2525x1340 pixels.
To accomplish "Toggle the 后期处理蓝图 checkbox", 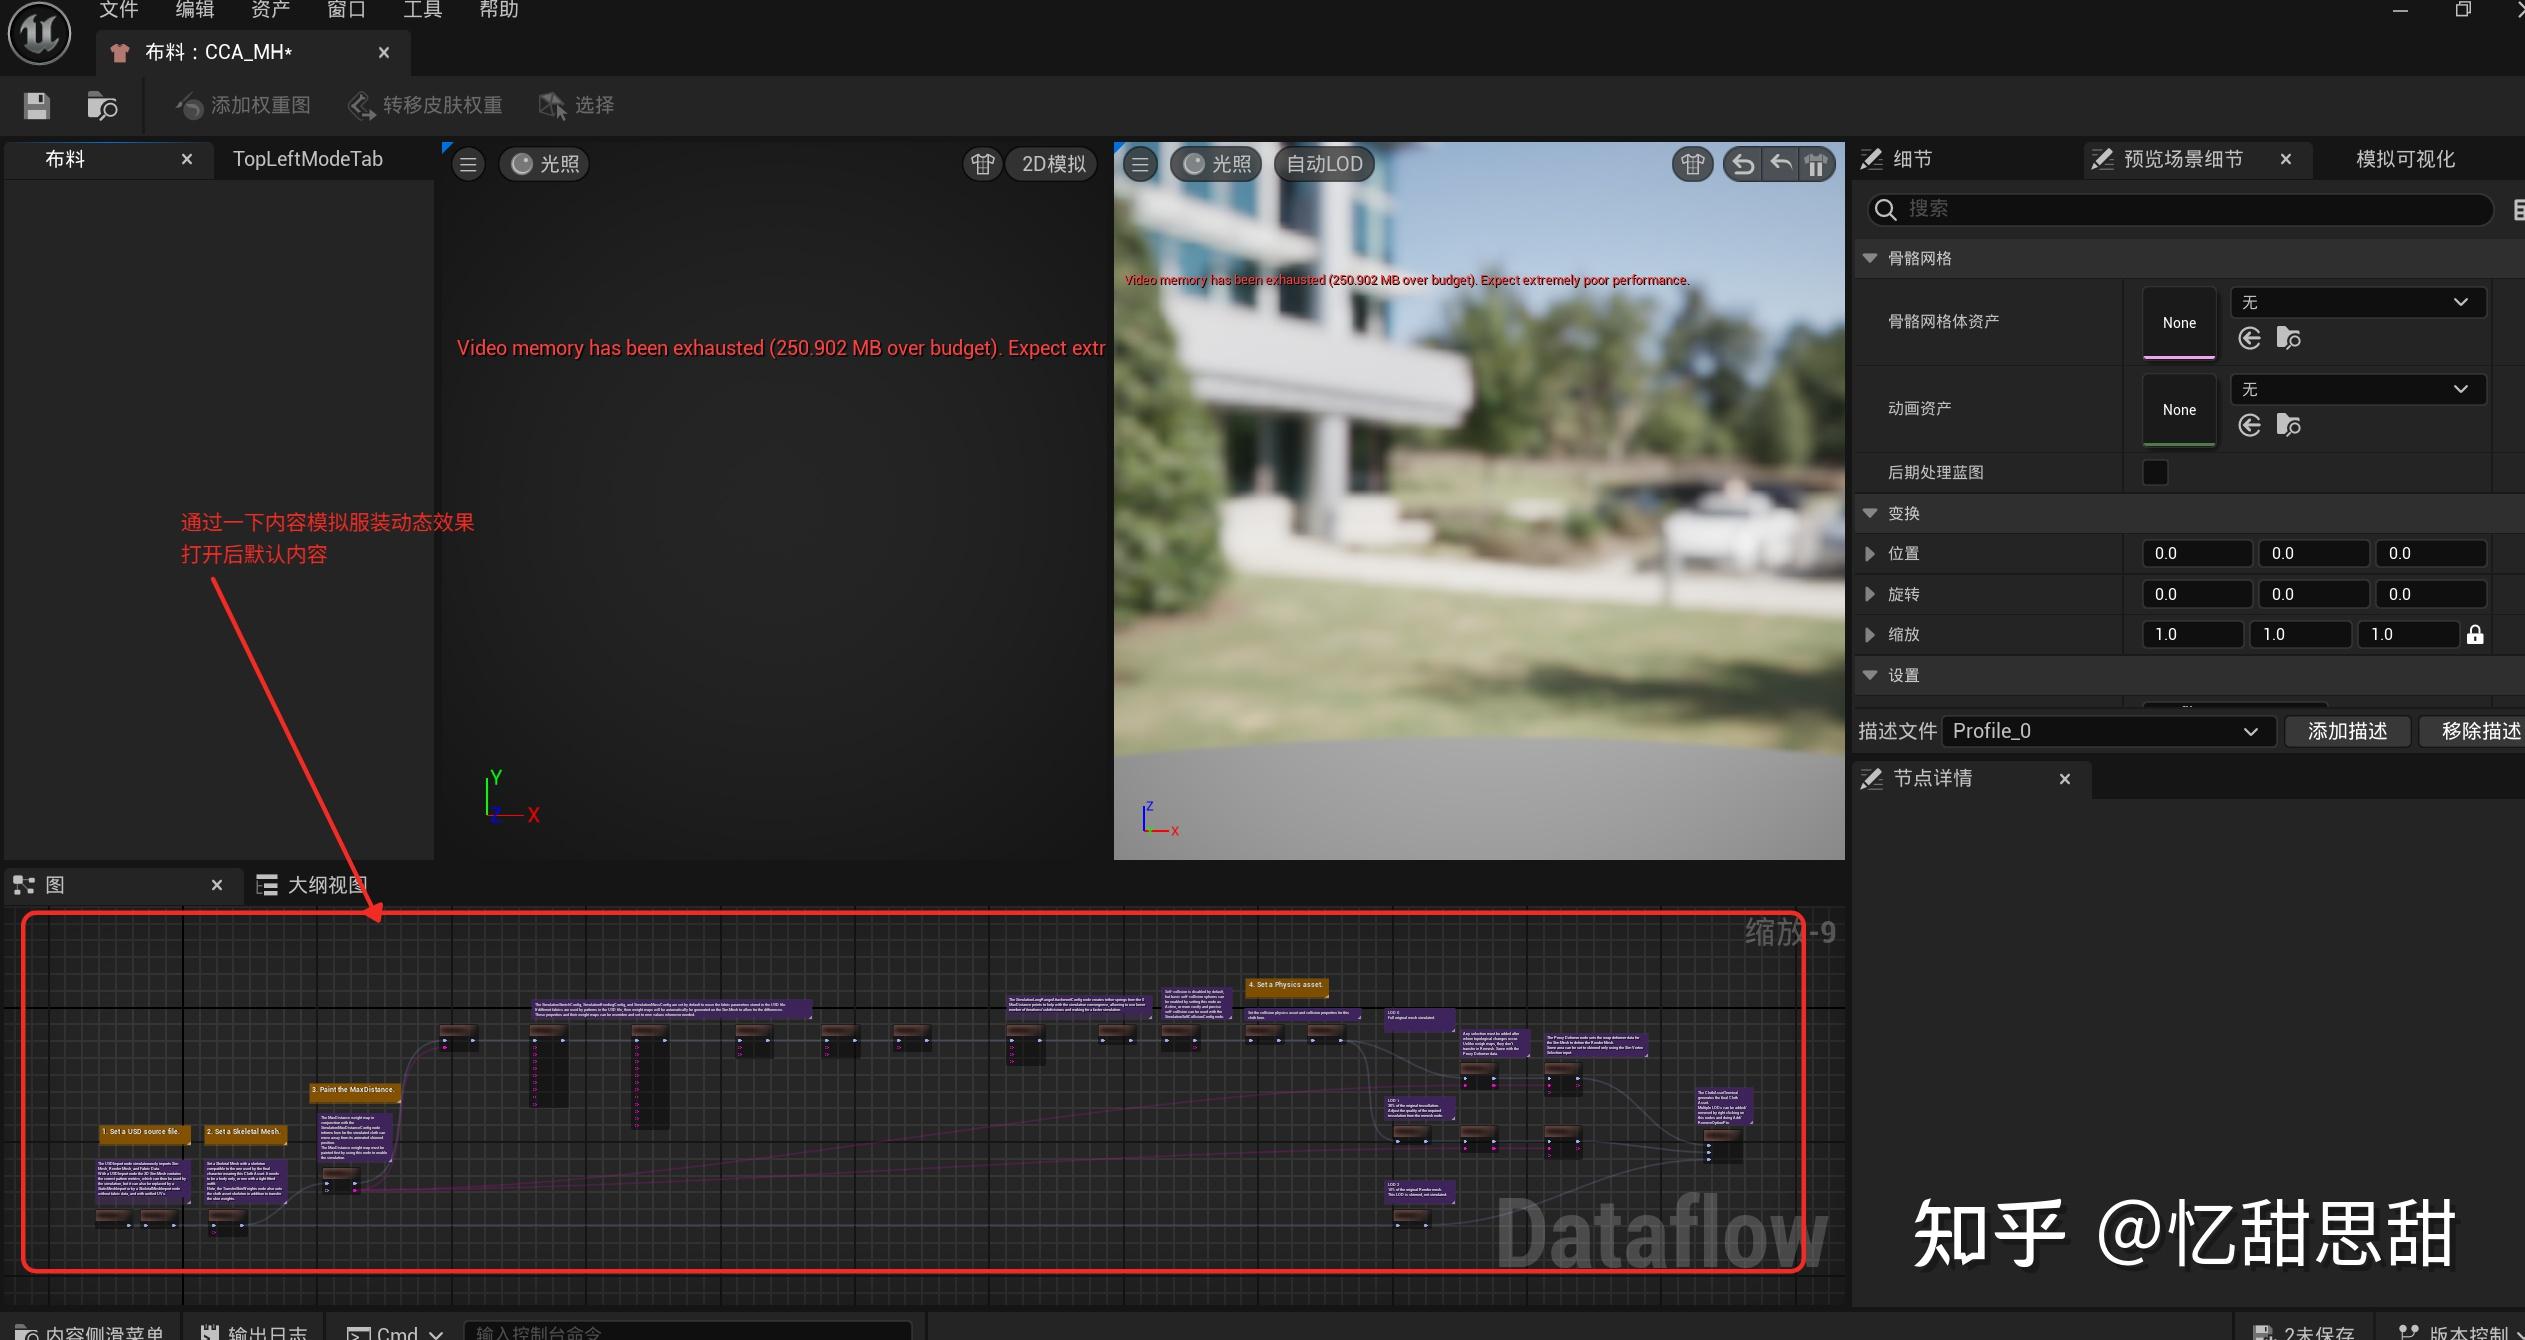I will 2155,472.
